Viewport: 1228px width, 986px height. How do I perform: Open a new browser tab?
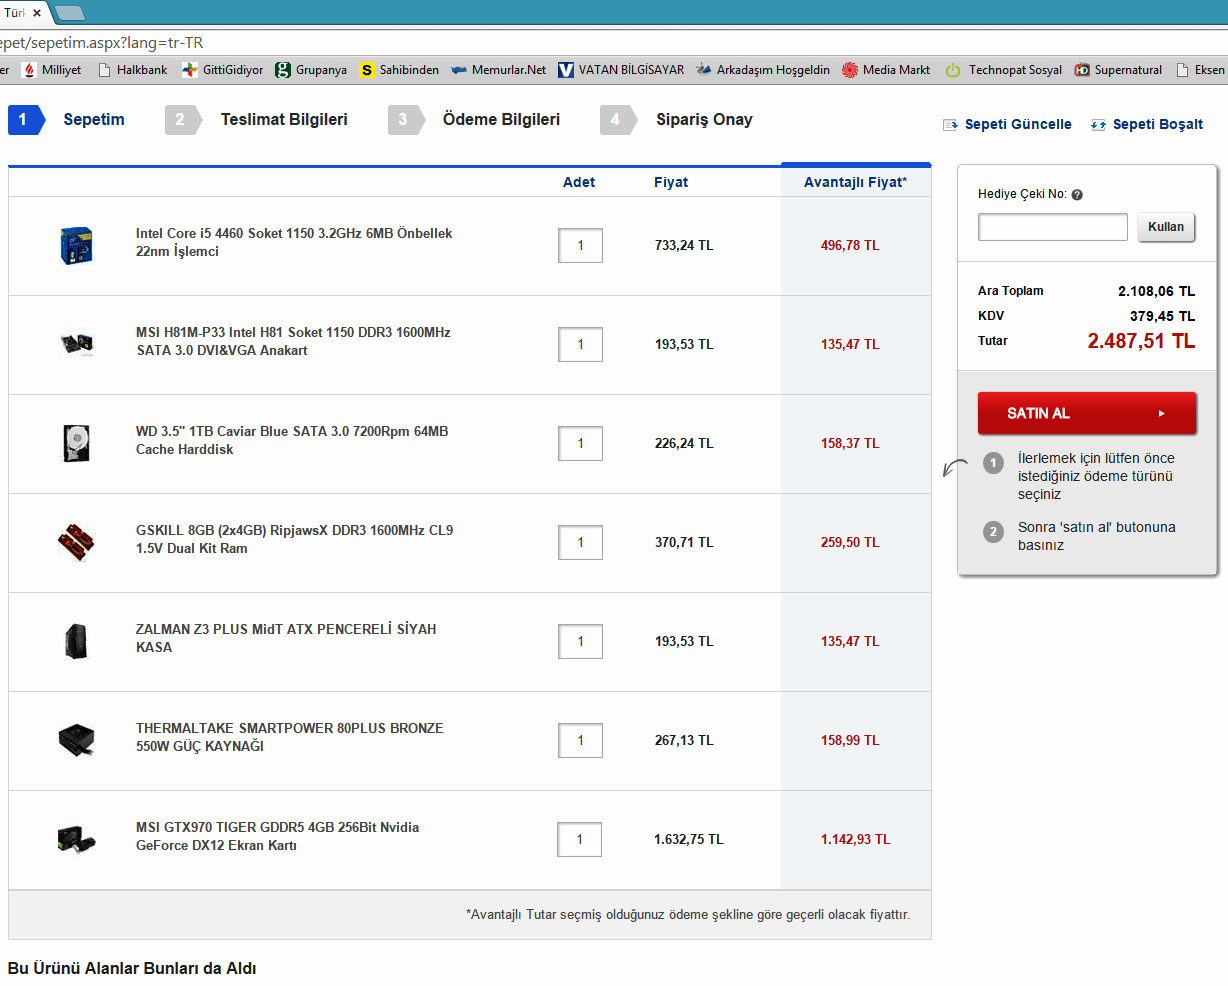(x=69, y=13)
